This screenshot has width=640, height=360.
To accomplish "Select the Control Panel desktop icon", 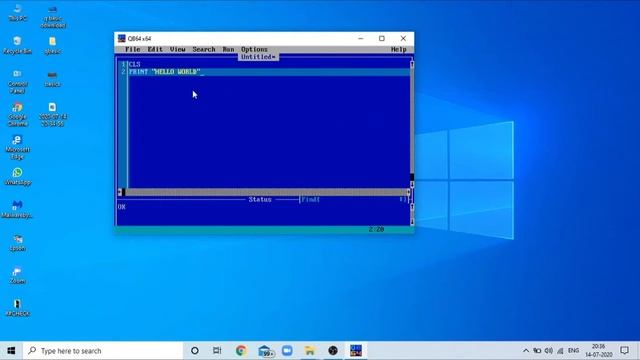I will pyautogui.click(x=17, y=81).
